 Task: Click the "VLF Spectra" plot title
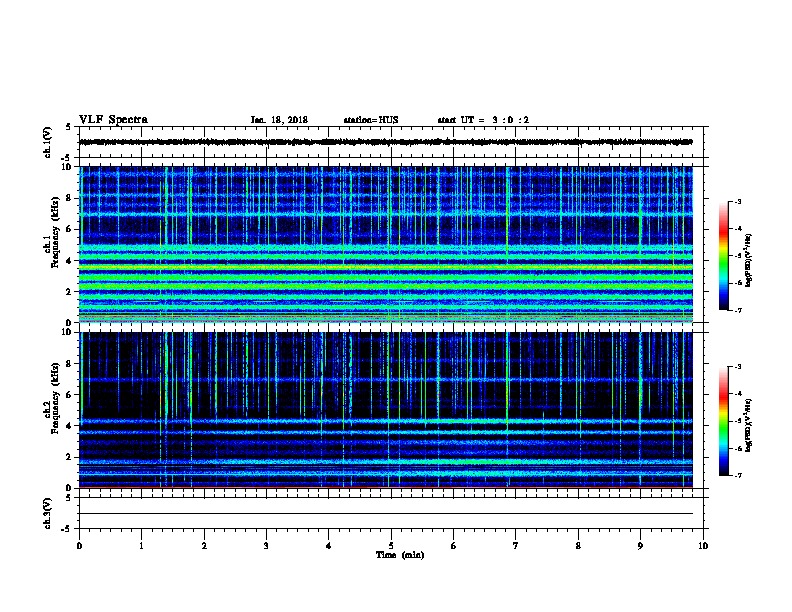(x=113, y=120)
